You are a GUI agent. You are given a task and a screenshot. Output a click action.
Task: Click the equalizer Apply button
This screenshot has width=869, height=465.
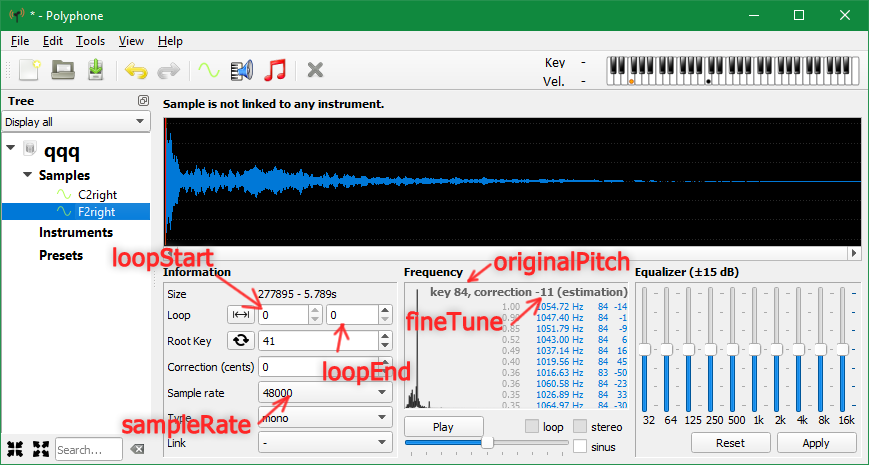tap(816, 442)
